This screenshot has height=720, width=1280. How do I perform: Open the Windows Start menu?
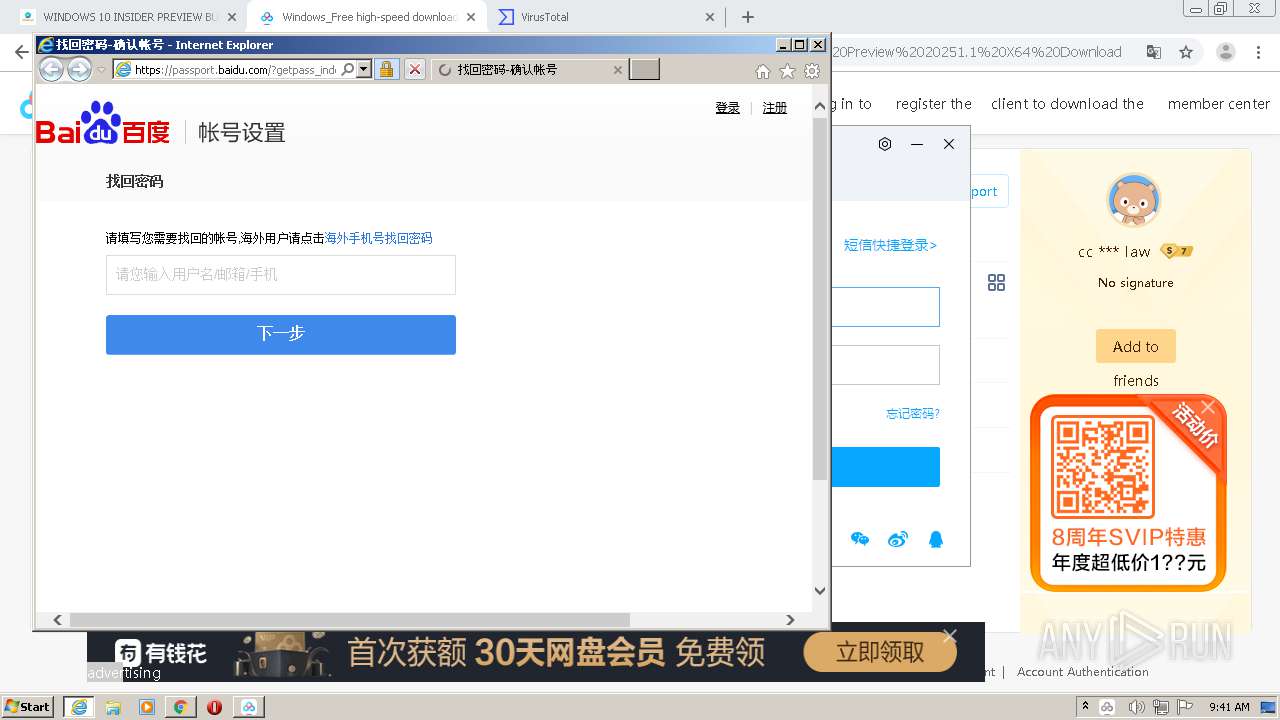(28, 707)
